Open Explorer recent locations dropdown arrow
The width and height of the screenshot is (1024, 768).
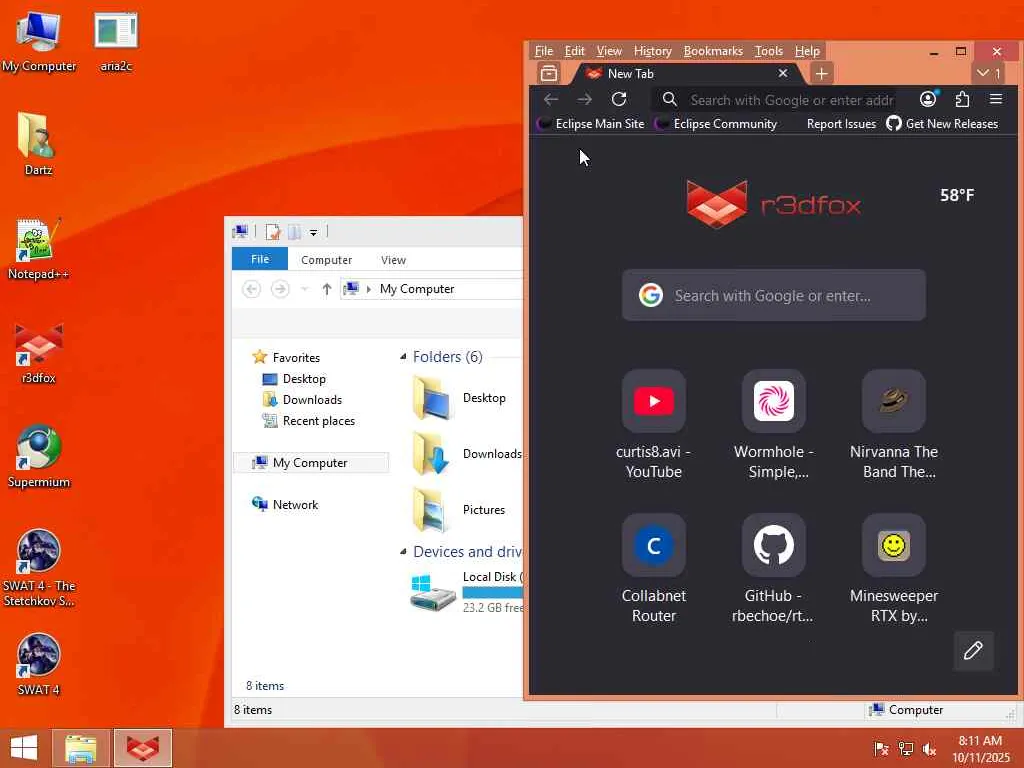pyautogui.click(x=304, y=289)
